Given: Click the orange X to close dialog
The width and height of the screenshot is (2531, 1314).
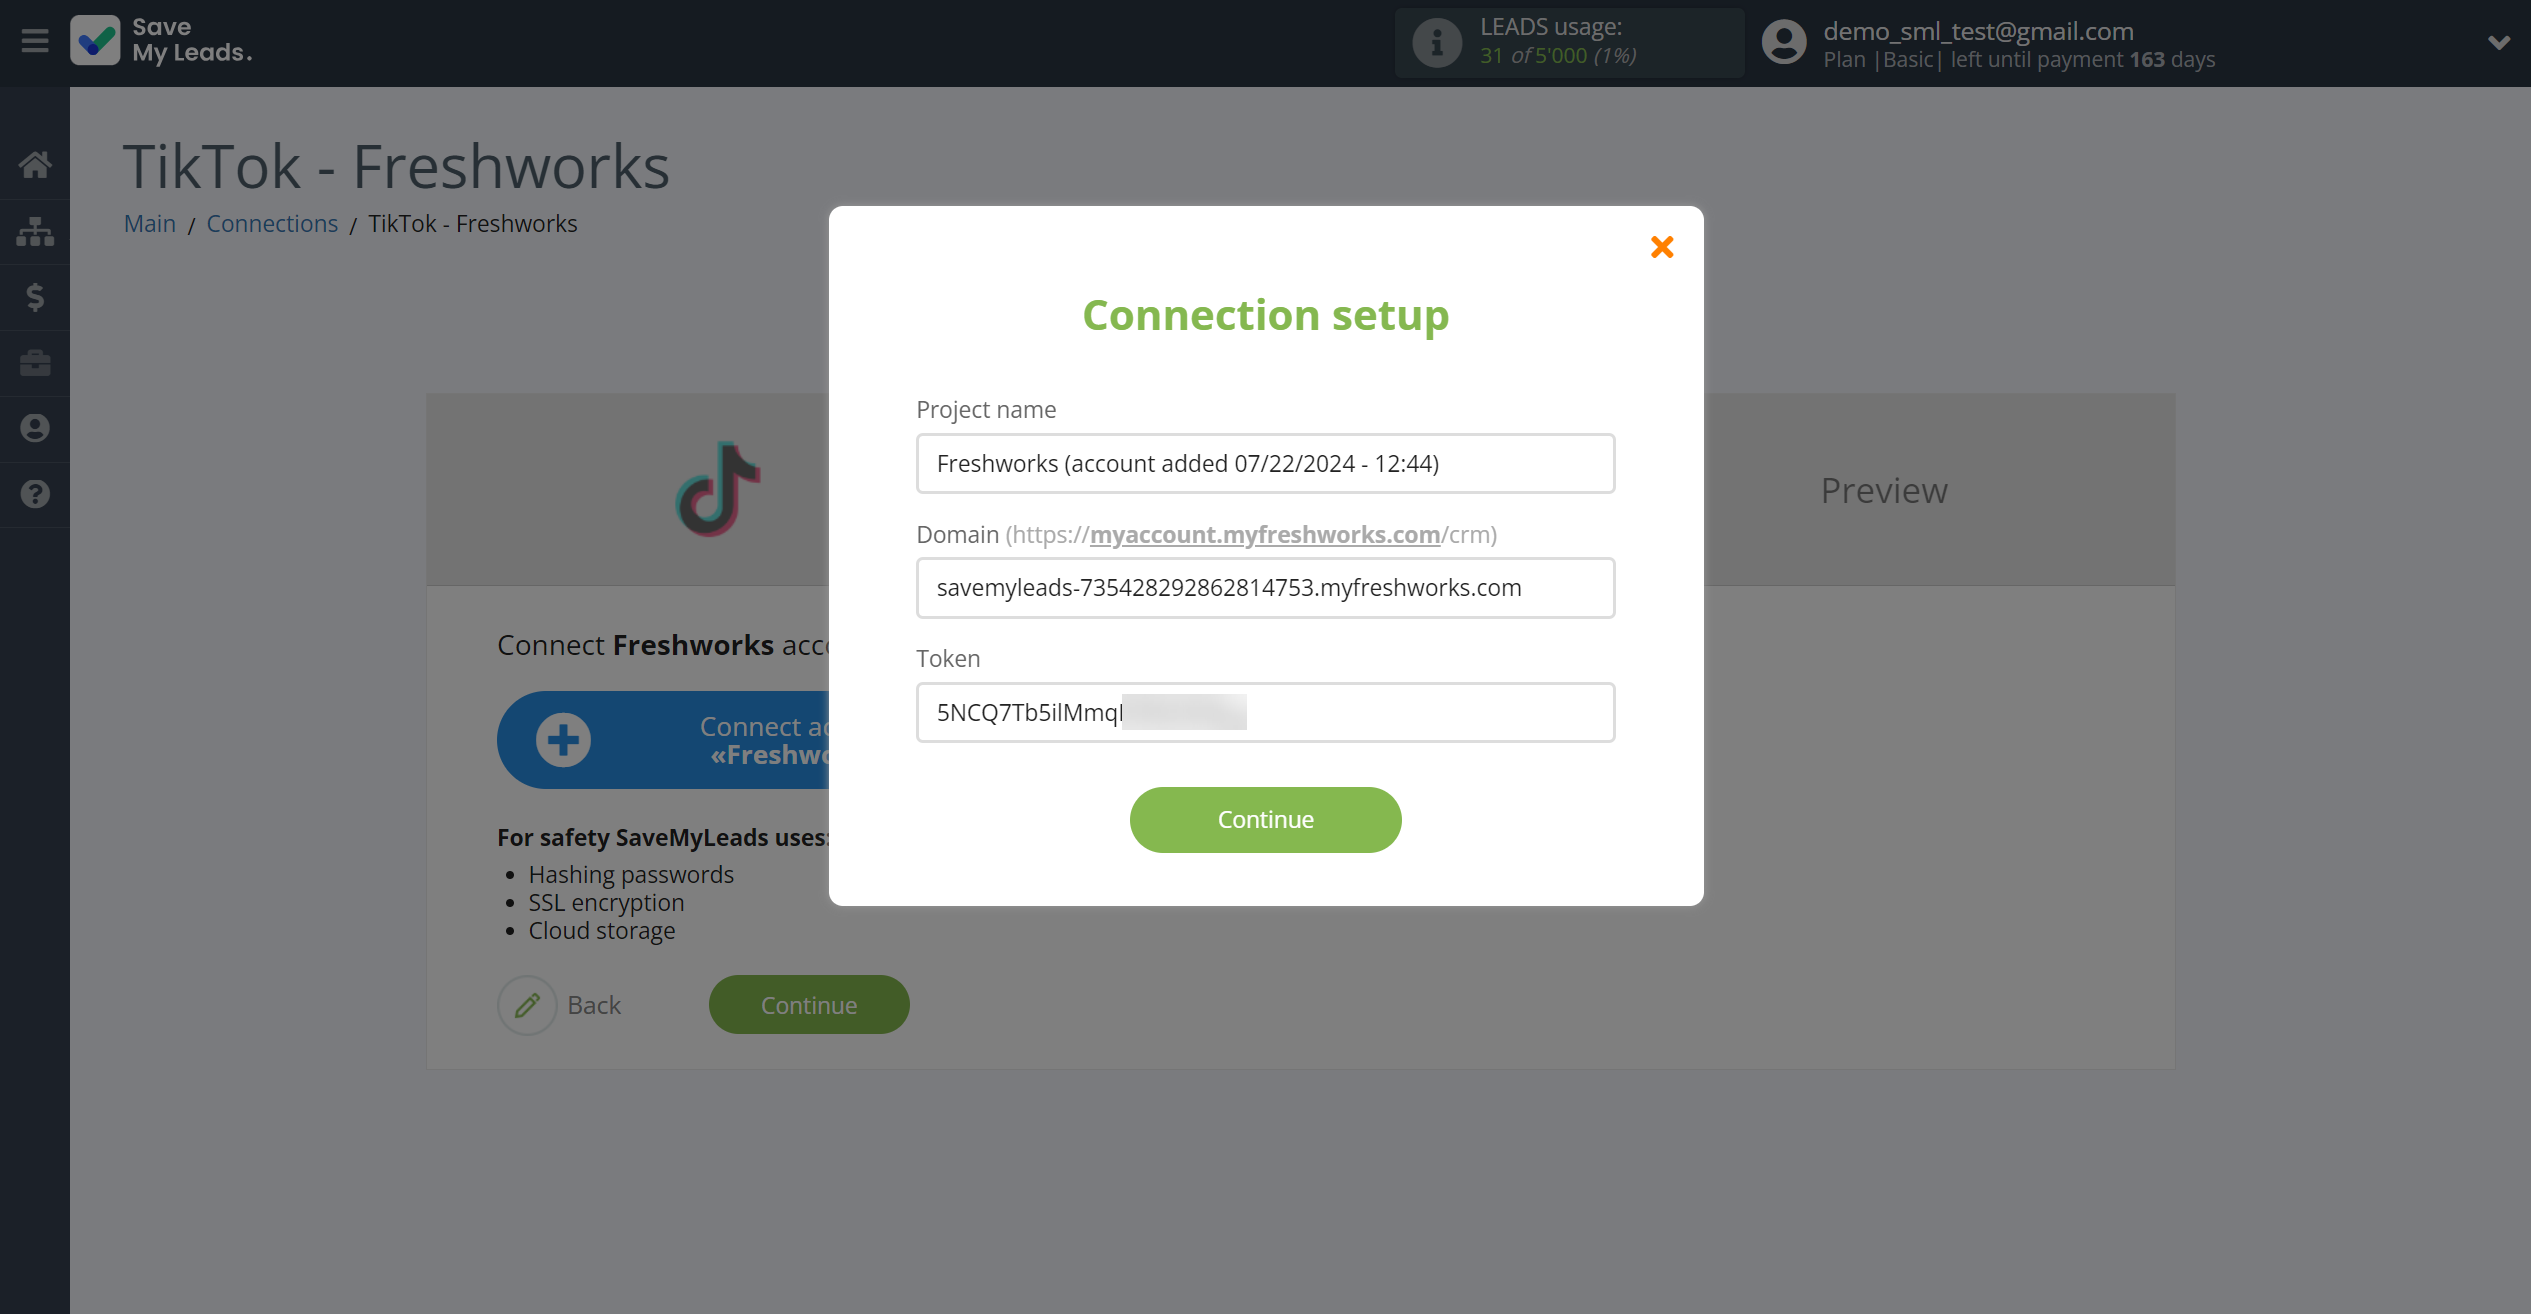Looking at the screenshot, I should (1662, 246).
